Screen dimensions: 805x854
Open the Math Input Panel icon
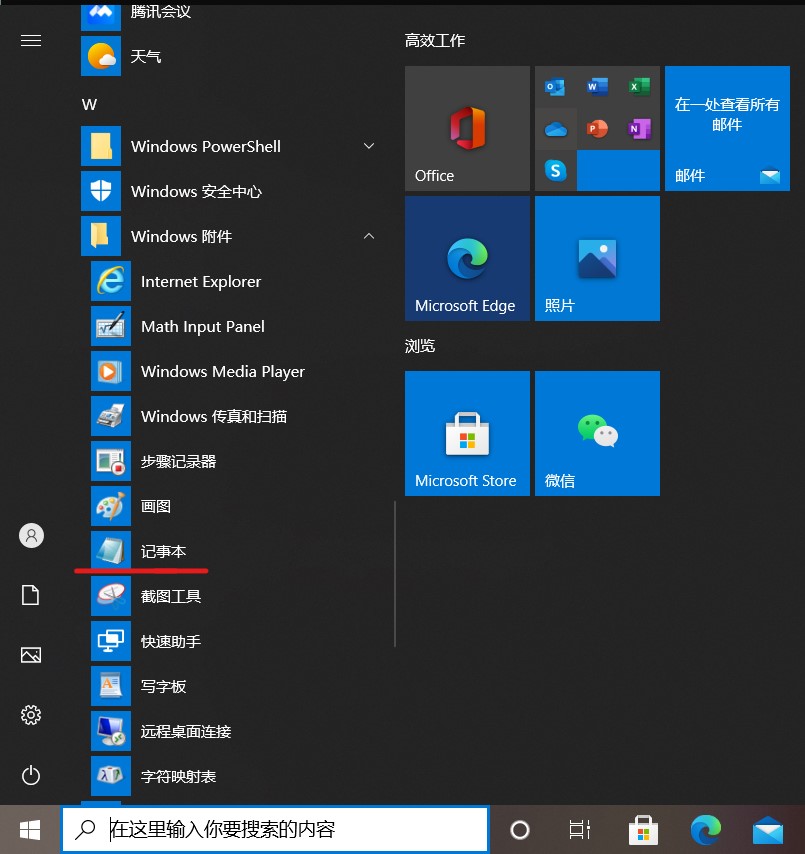[x=111, y=326]
